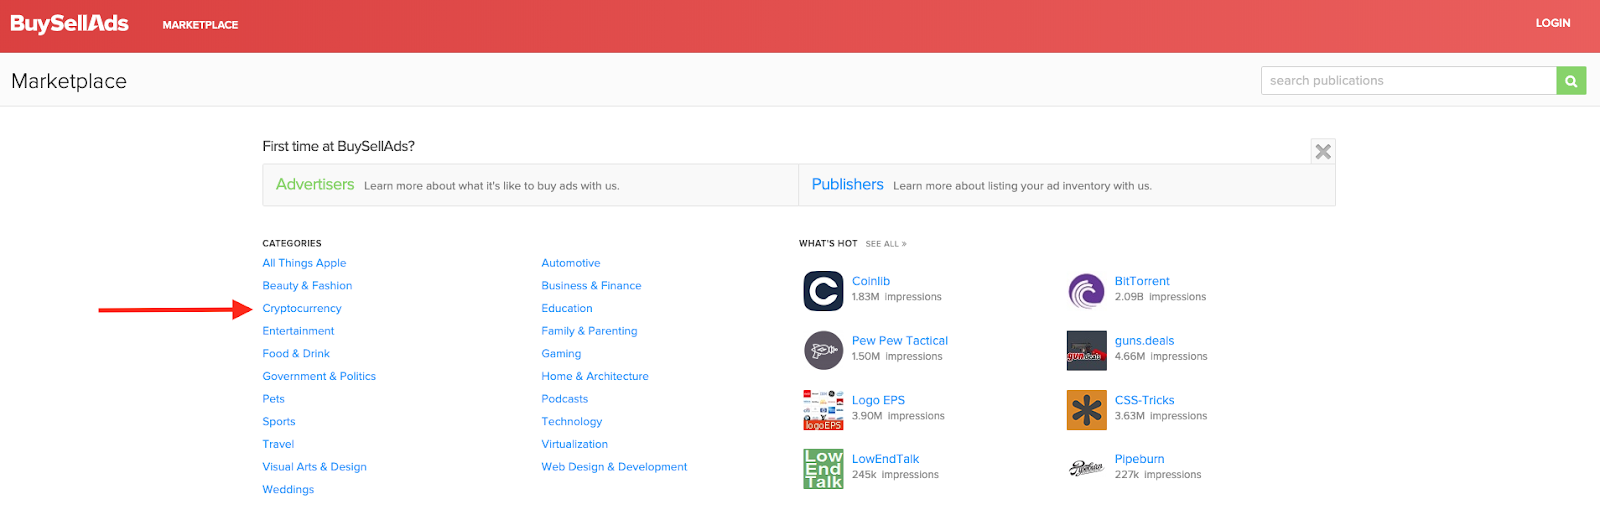This screenshot has width=1600, height=515.
Task: Click the Login link in header
Action: (1552, 23)
